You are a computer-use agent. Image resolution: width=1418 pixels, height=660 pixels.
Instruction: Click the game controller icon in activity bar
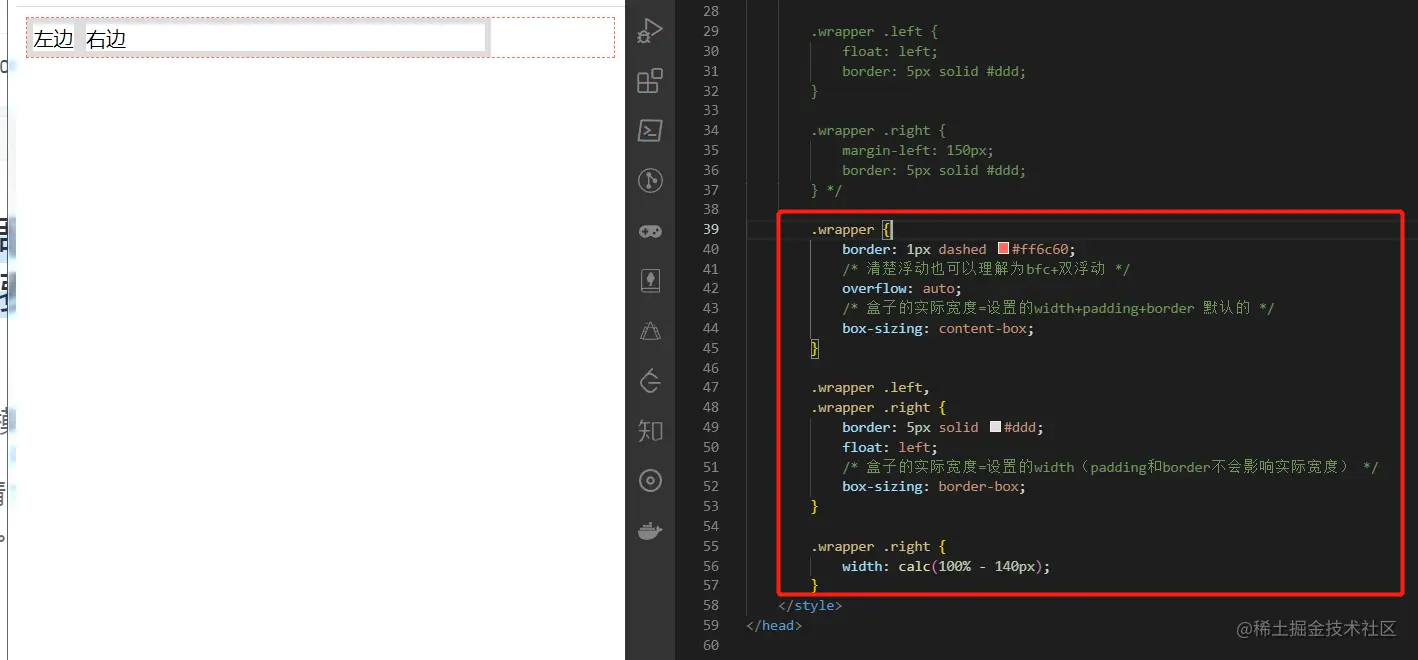pyautogui.click(x=650, y=231)
